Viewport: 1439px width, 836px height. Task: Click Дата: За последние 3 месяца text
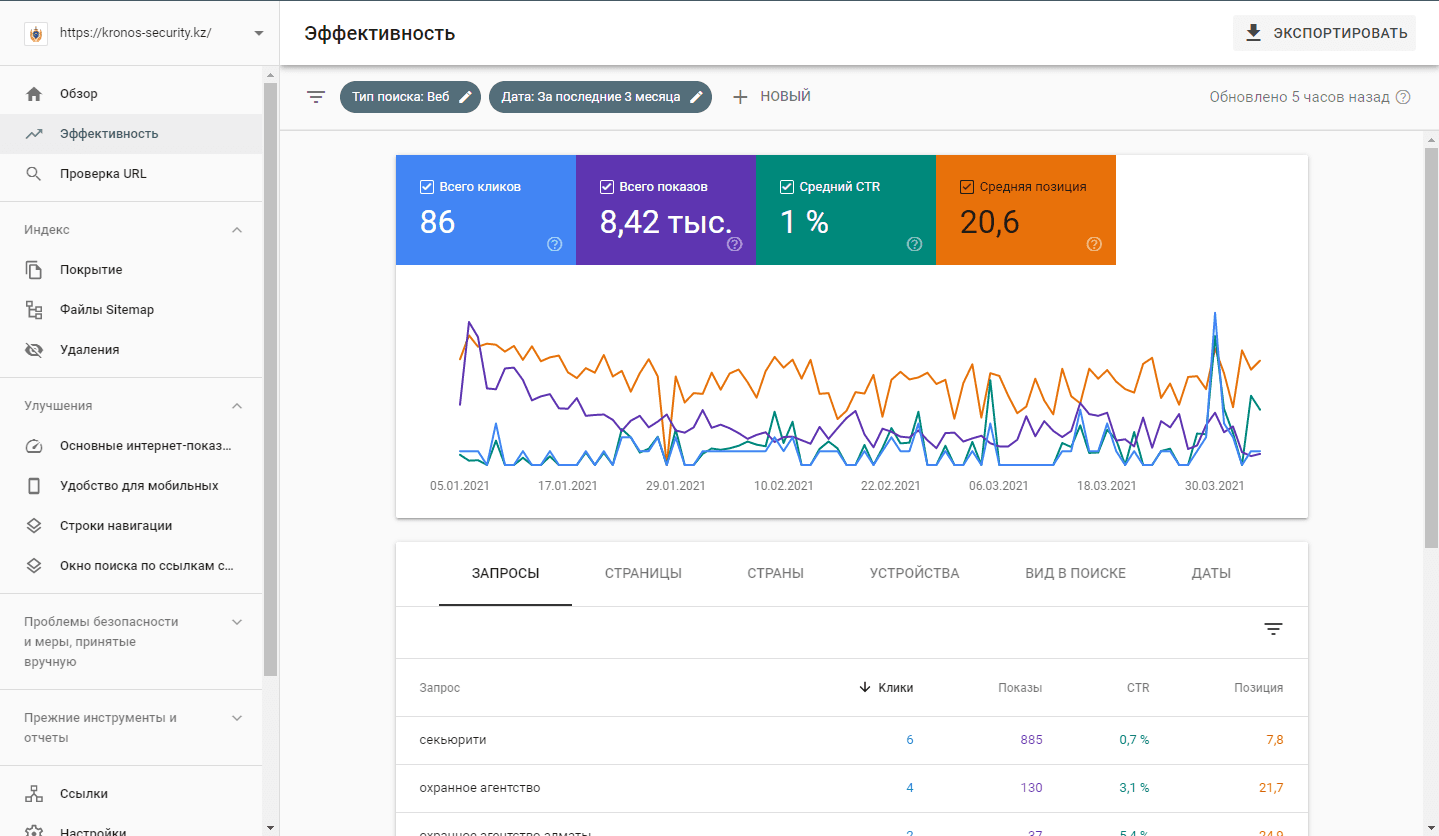click(x=590, y=97)
